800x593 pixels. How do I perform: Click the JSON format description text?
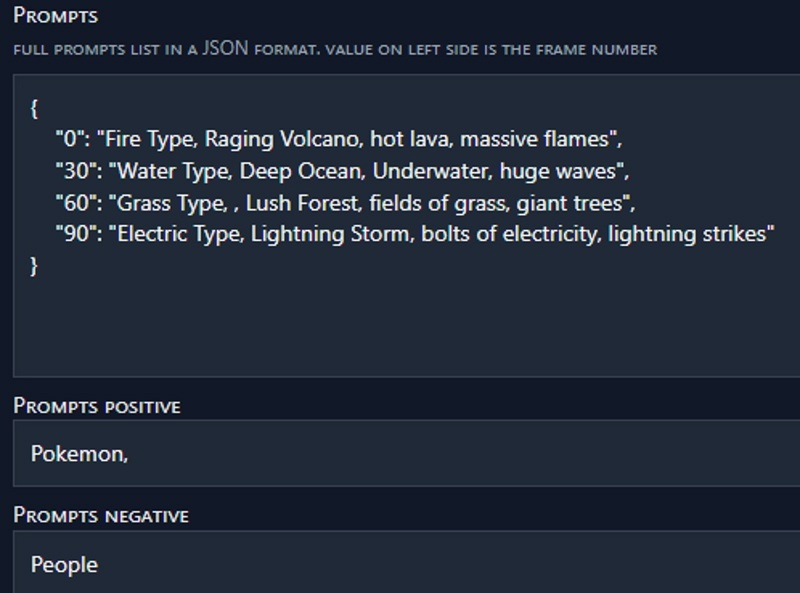(x=335, y=49)
